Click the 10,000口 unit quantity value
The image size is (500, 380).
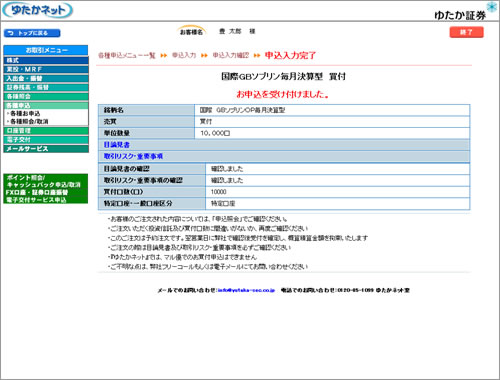tap(215, 133)
